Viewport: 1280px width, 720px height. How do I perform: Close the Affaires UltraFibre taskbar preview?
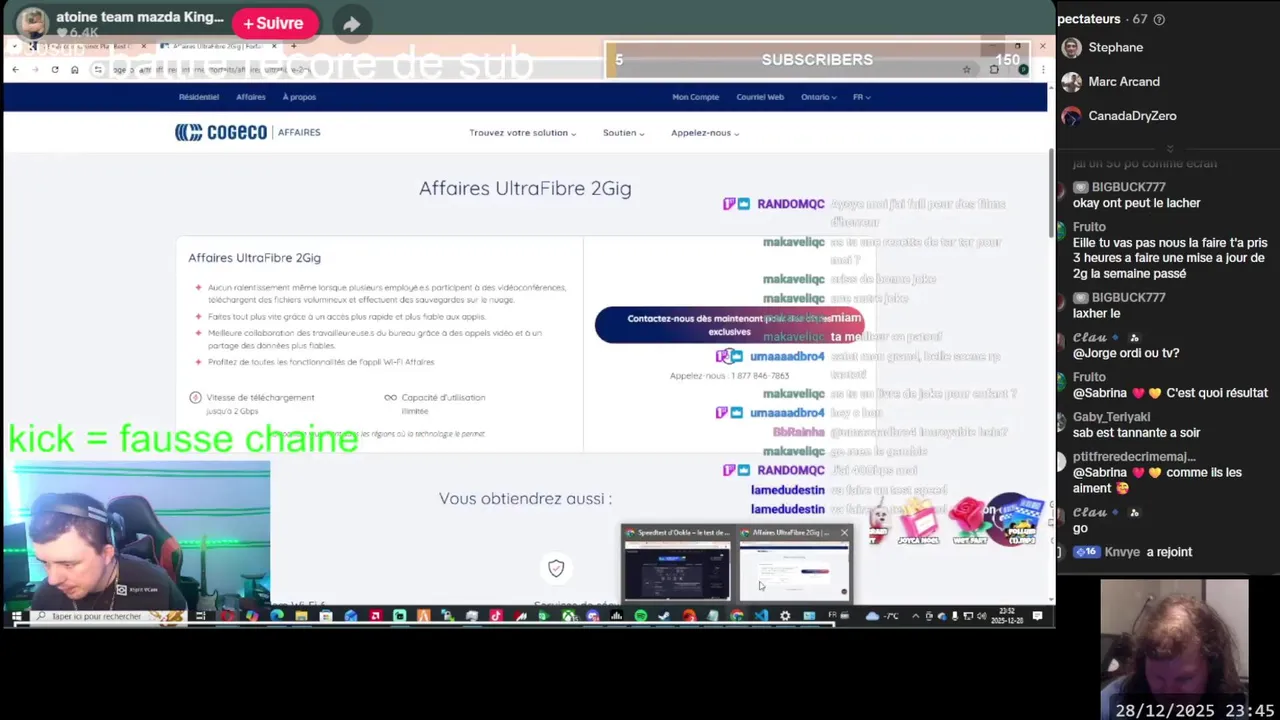844,533
